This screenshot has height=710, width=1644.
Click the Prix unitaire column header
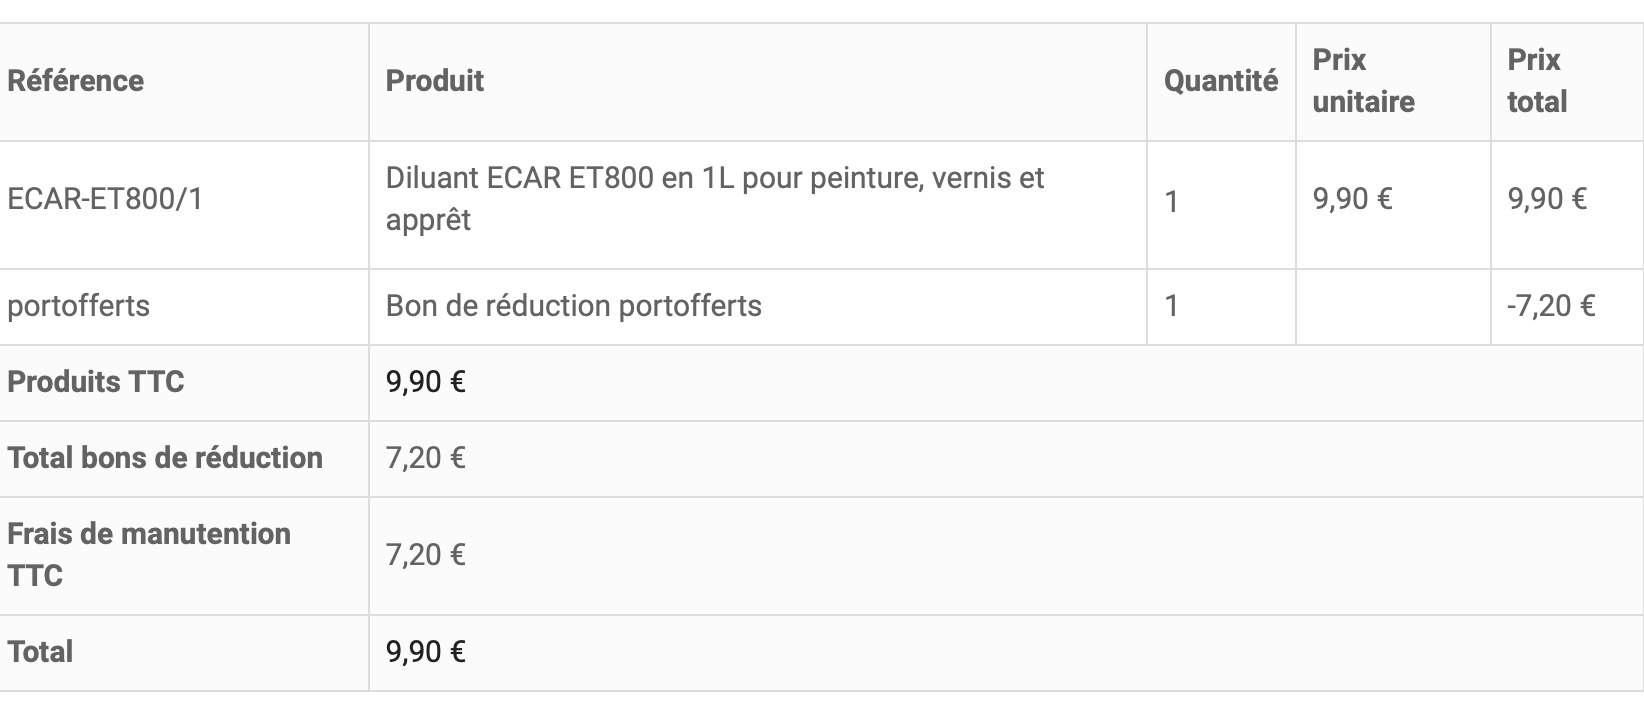click(1363, 81)
